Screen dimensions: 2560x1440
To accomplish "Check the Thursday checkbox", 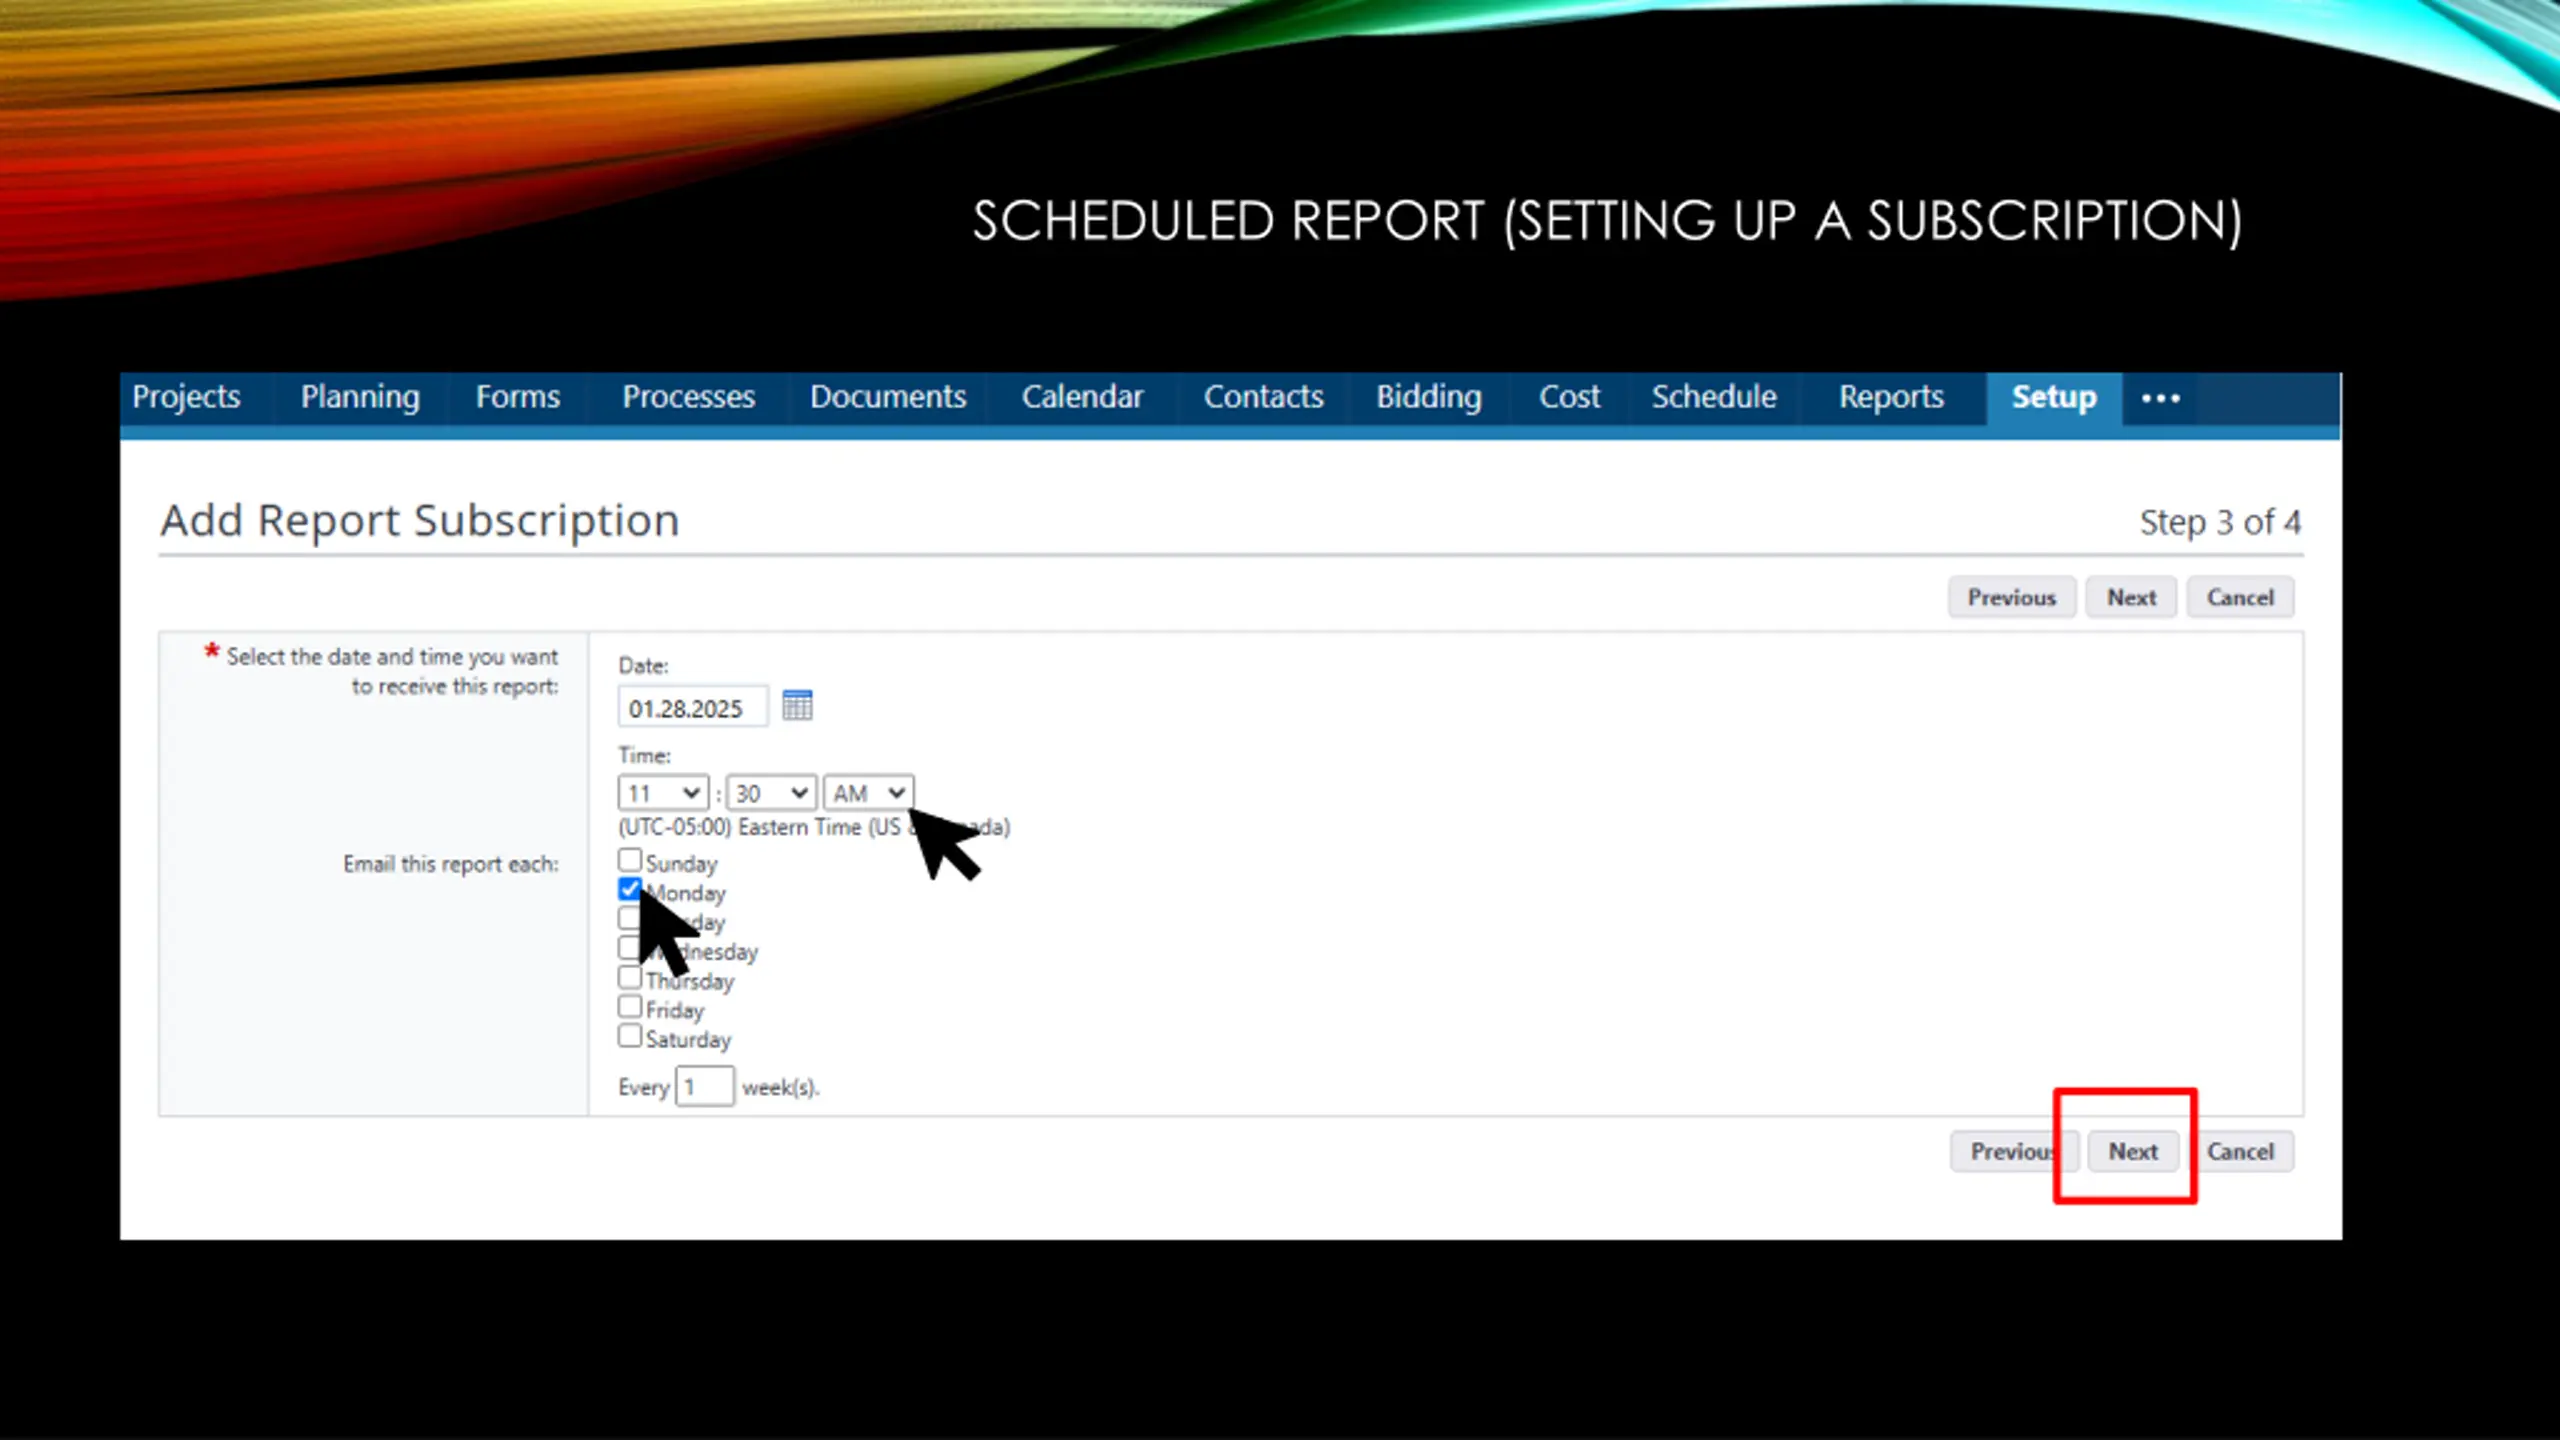I will [x=629, y=977].
